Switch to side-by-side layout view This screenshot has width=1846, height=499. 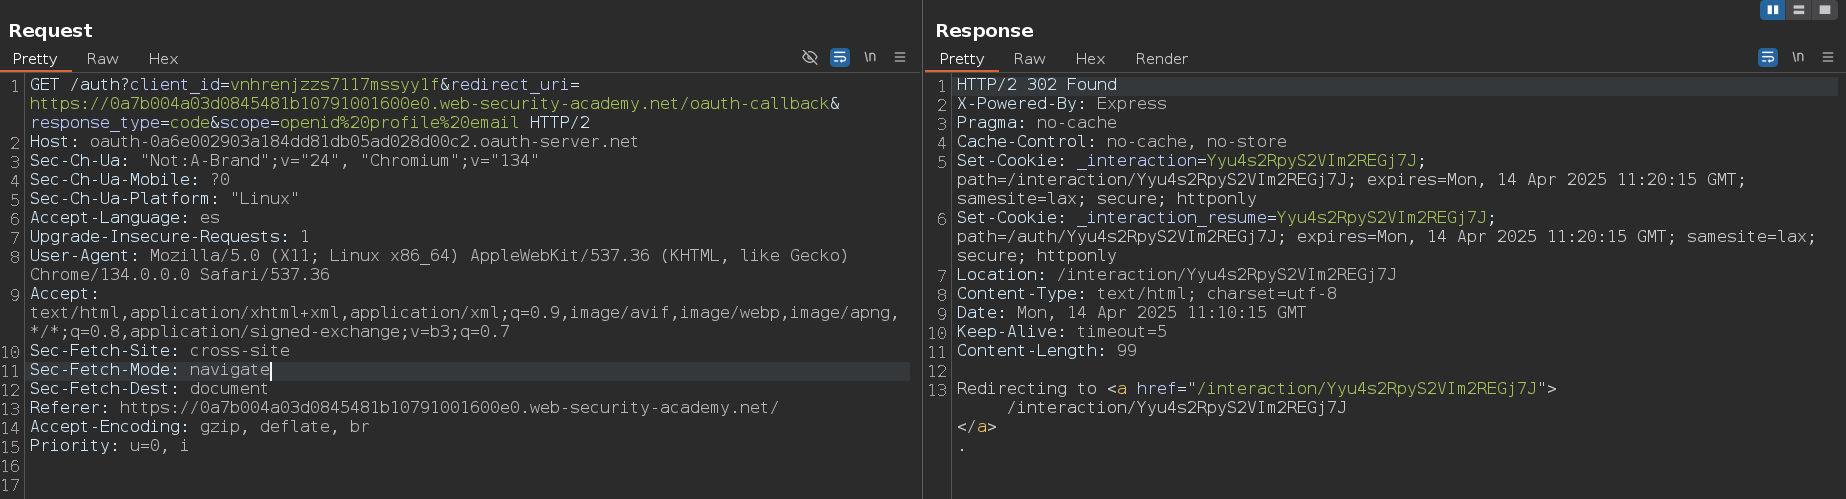tap(1772, 9)
